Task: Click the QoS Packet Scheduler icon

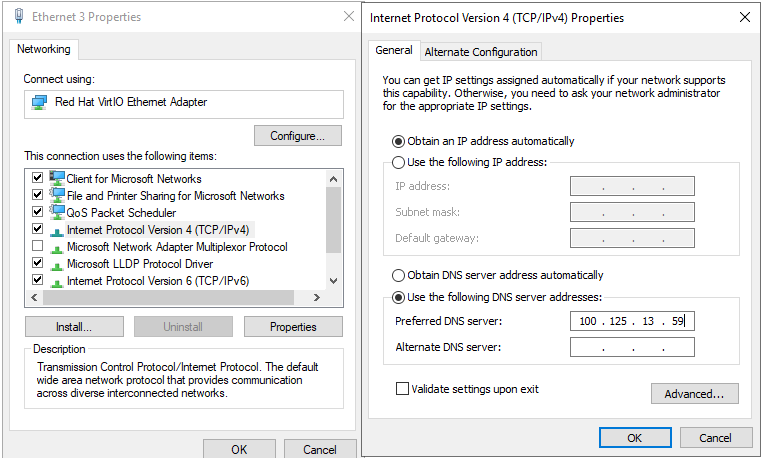Action: [x=57, y=213]
